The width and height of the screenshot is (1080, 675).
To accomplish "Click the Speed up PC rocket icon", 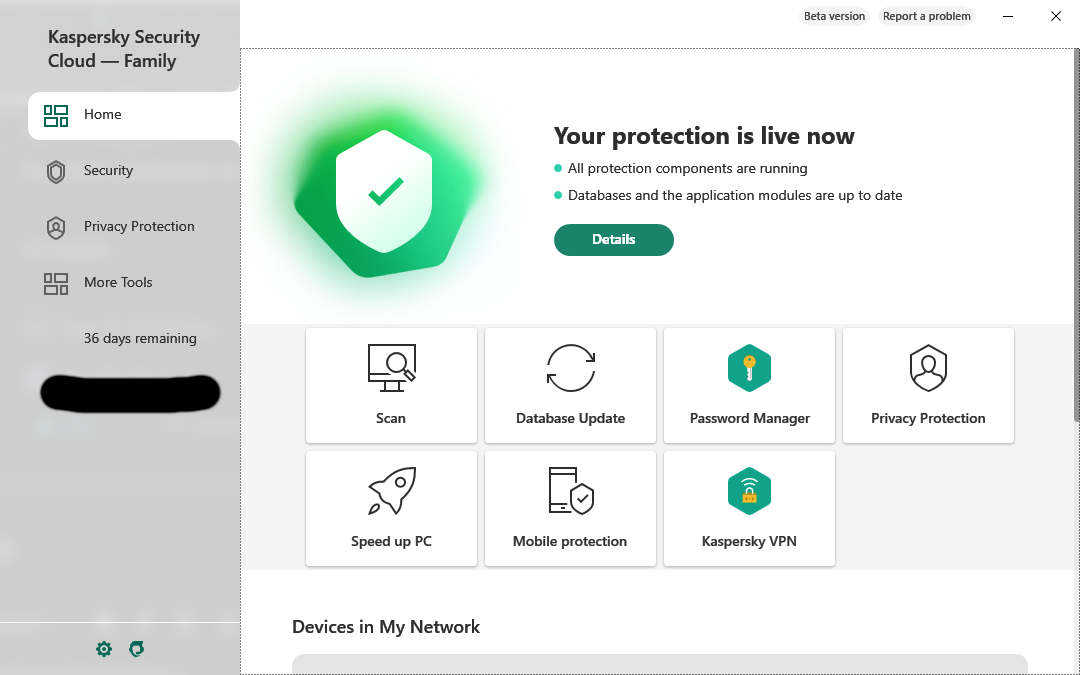I will (391, 491).
